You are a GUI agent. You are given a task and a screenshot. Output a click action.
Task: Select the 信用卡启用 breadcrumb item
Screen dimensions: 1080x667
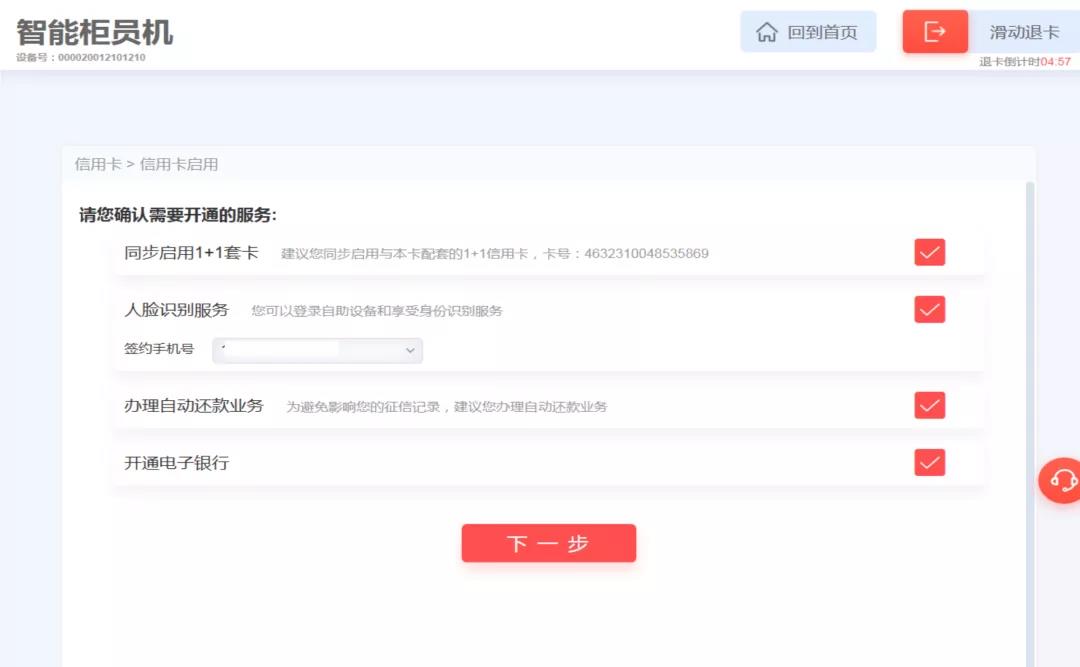(179, 164)
